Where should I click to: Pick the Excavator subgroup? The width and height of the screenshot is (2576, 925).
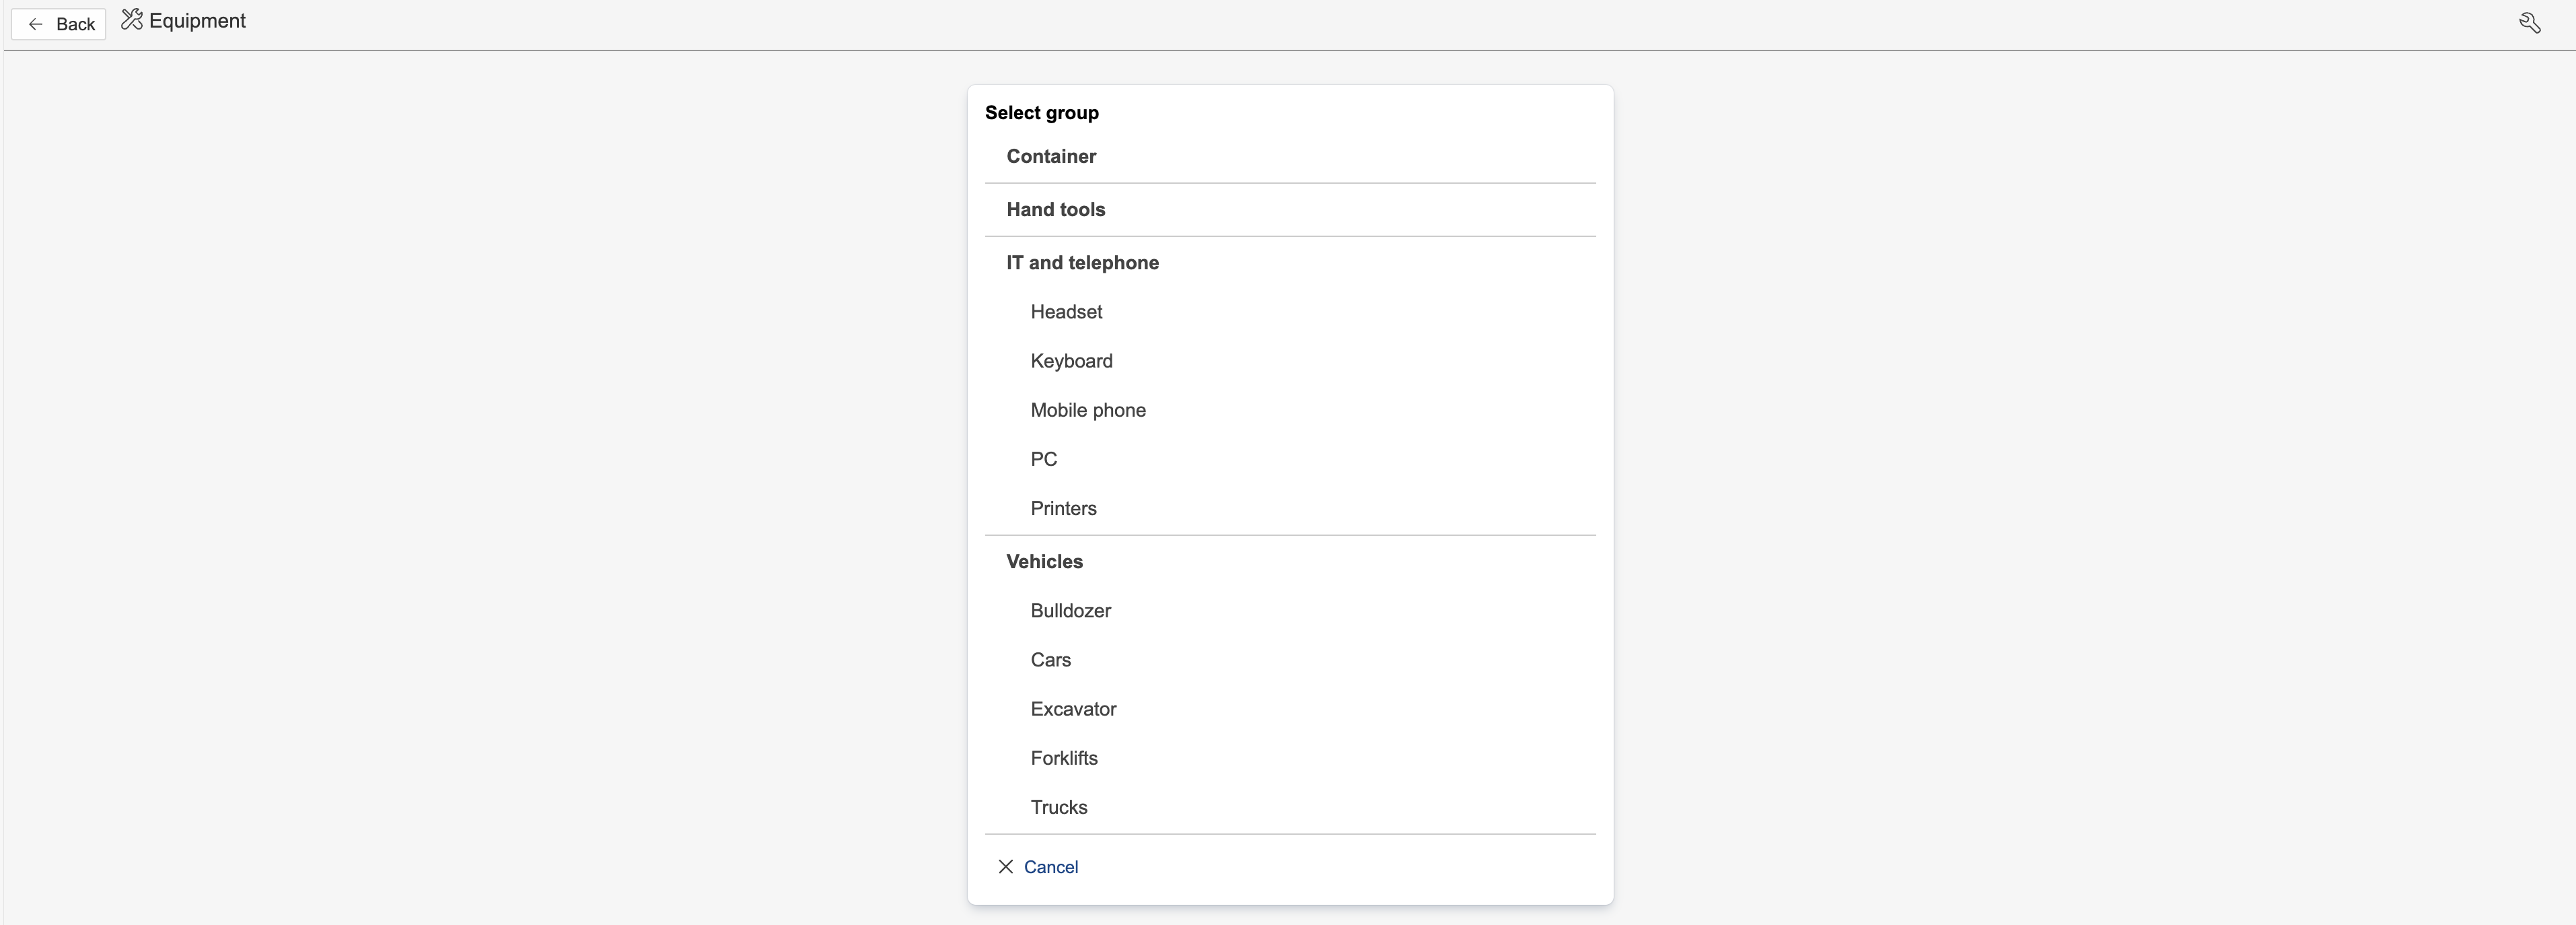click(x=1073, y=709)
